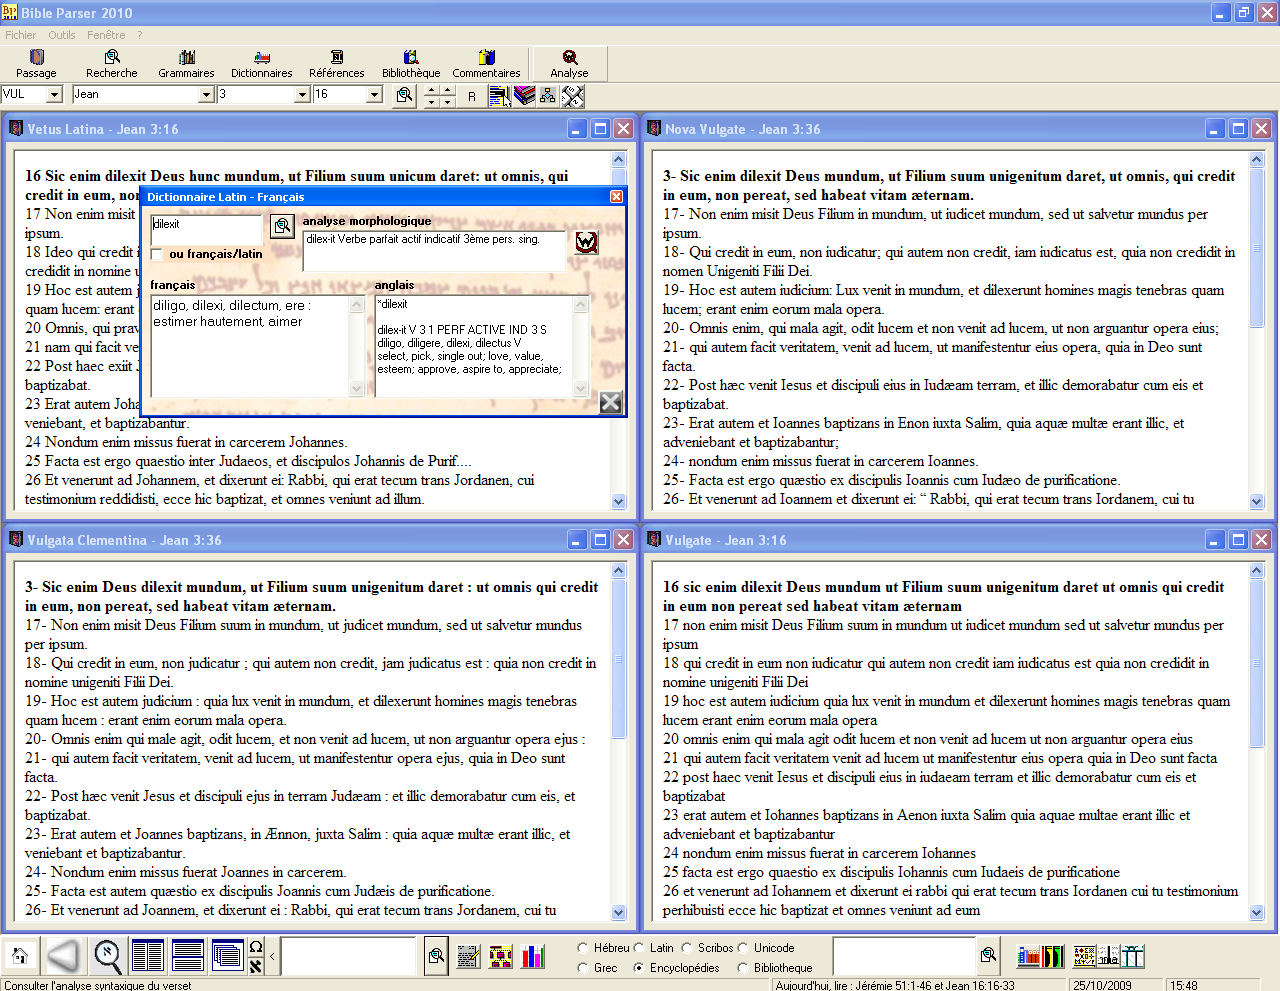Click the bookshelf icon in bottom right
The width and height of the screenshot is (1280, 991).
1028,957
